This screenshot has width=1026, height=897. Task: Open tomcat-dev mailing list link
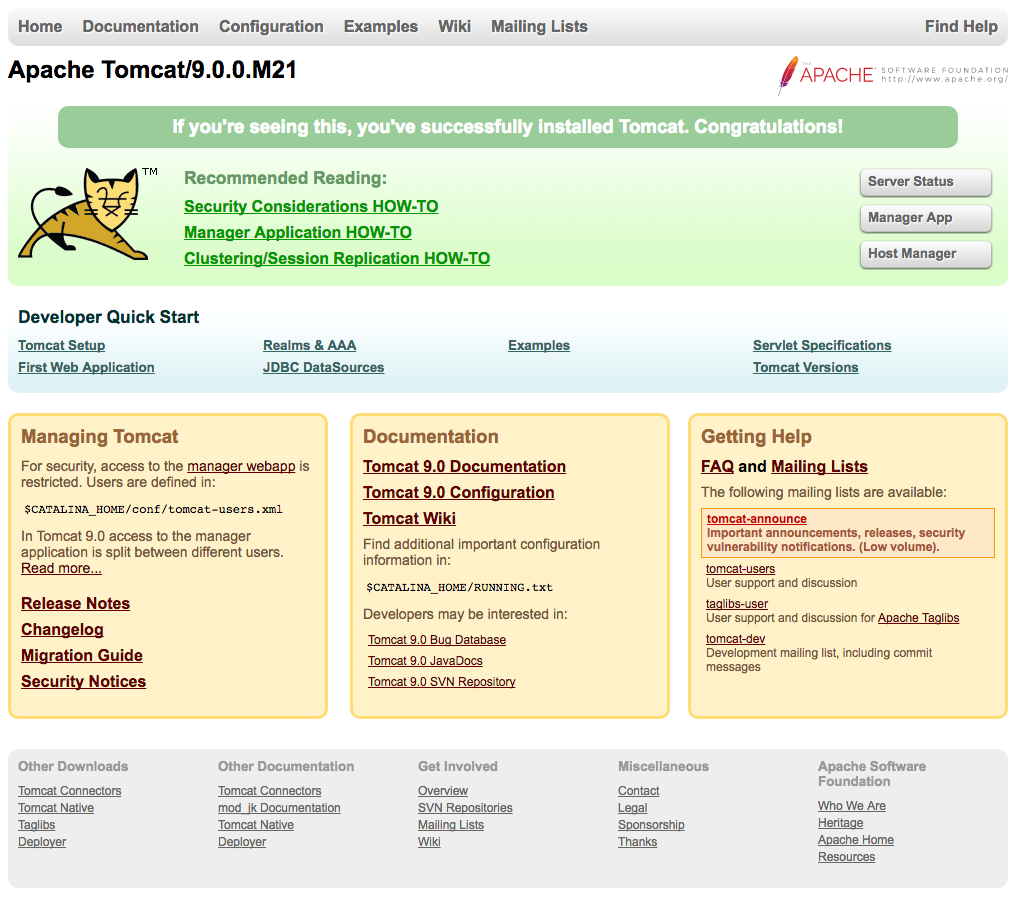tap(735, 639)
